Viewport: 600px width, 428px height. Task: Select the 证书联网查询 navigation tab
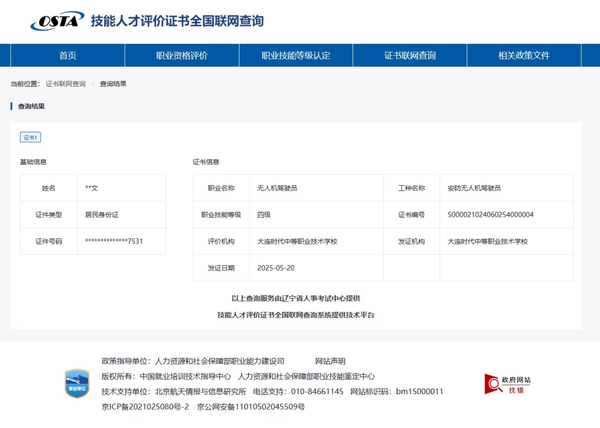pyautogui.click(x=410, y=56)
